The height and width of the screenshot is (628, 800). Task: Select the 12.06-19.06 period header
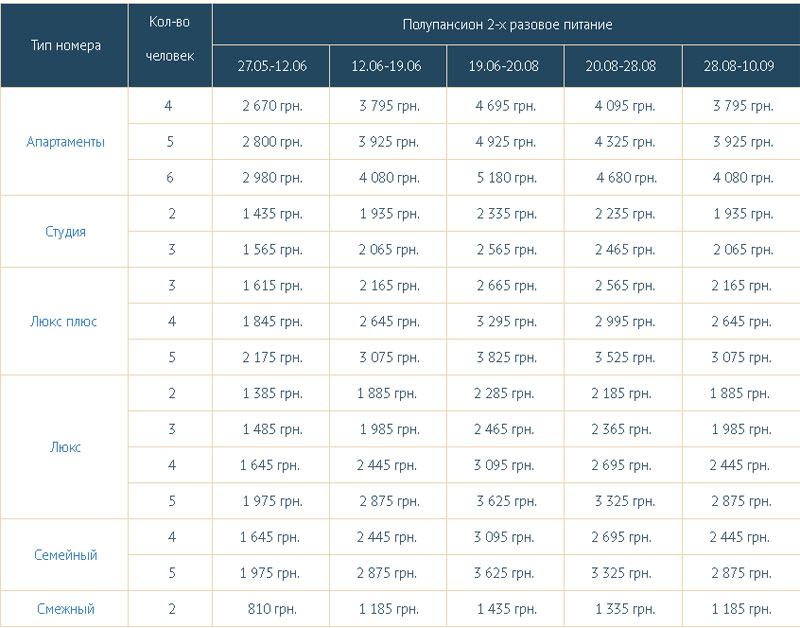pos(387,66)
